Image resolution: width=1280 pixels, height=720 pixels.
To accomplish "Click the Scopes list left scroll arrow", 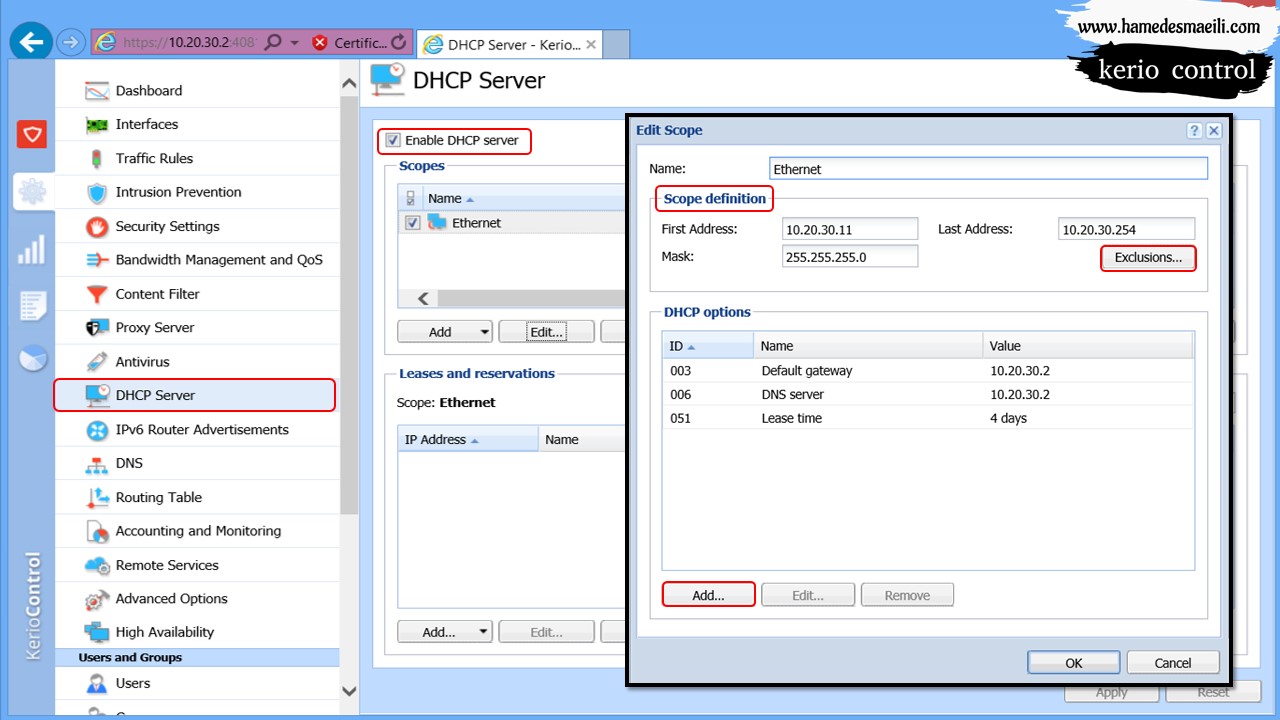I will 422,299.
